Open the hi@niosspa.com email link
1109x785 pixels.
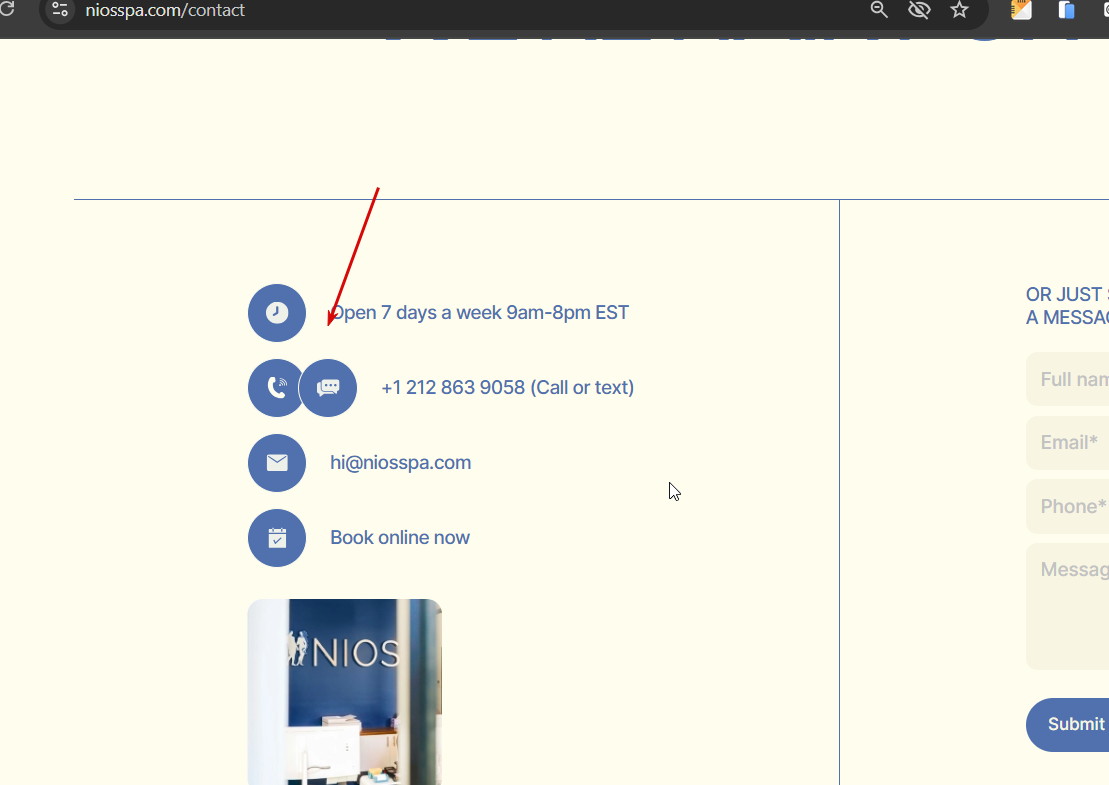pos(400,463)
